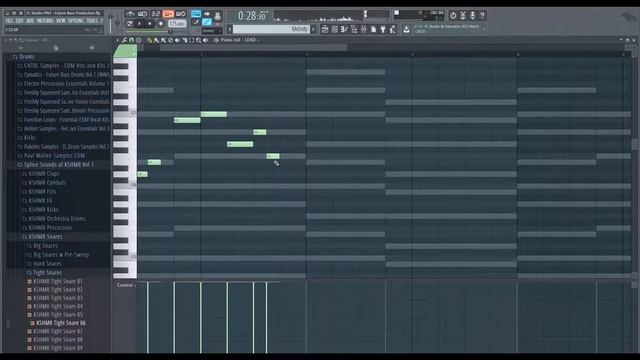640x360 pixels.
Task: Select the Playback speaker tool in piano roll
Action: pyautogui.click(x=205, y=40)
